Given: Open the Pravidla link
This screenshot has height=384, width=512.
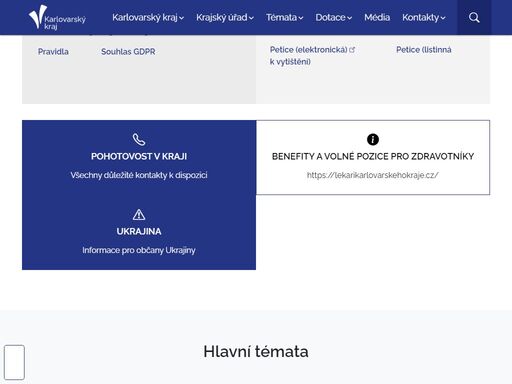Looking at the screenshot, I should point(53,52).
